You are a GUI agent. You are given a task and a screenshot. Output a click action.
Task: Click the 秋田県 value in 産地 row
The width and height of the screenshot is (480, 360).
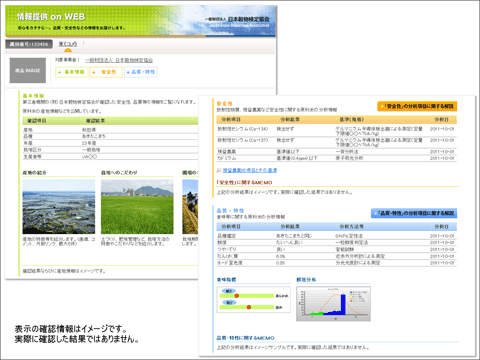(x=89, y=130)
